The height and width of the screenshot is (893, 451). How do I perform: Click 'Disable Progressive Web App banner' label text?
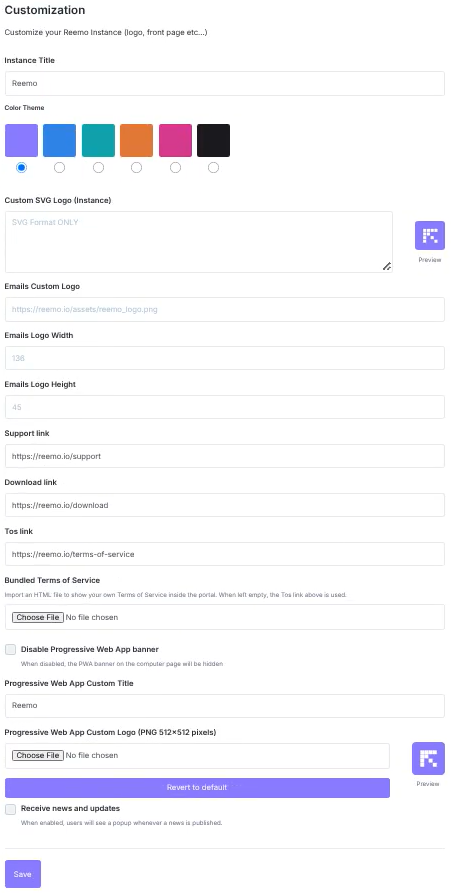(x=89, y=649)
